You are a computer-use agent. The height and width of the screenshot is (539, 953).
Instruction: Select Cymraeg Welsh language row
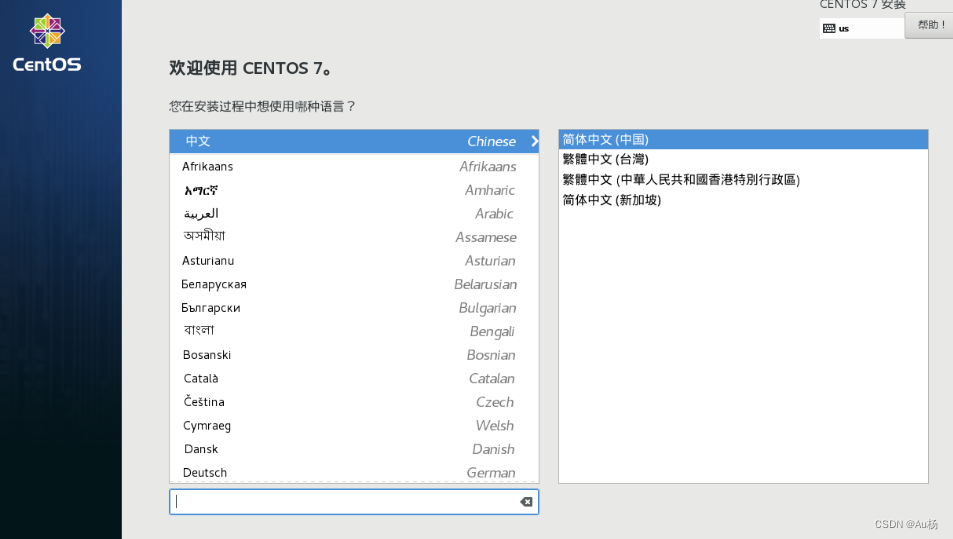(354, 425)
